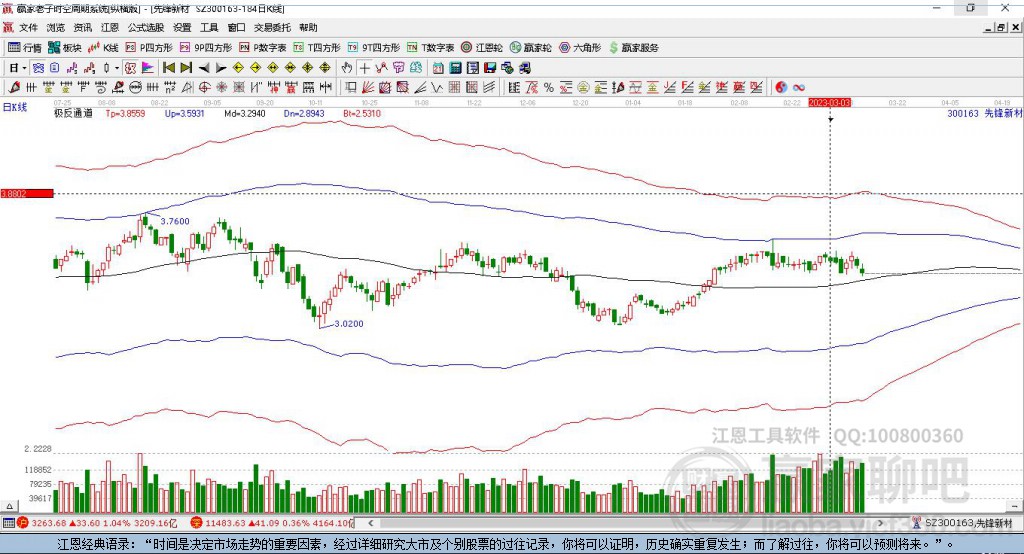Open the T四方形 time square
1024x554 pixels.
(x=317, y=48)
